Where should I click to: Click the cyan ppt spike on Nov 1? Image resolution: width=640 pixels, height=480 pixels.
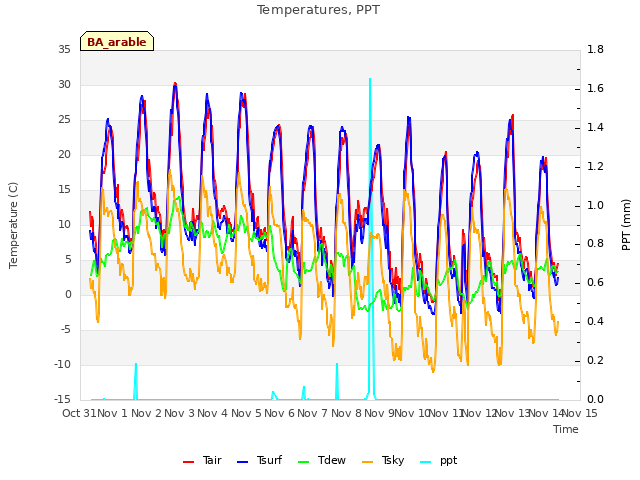136,381
